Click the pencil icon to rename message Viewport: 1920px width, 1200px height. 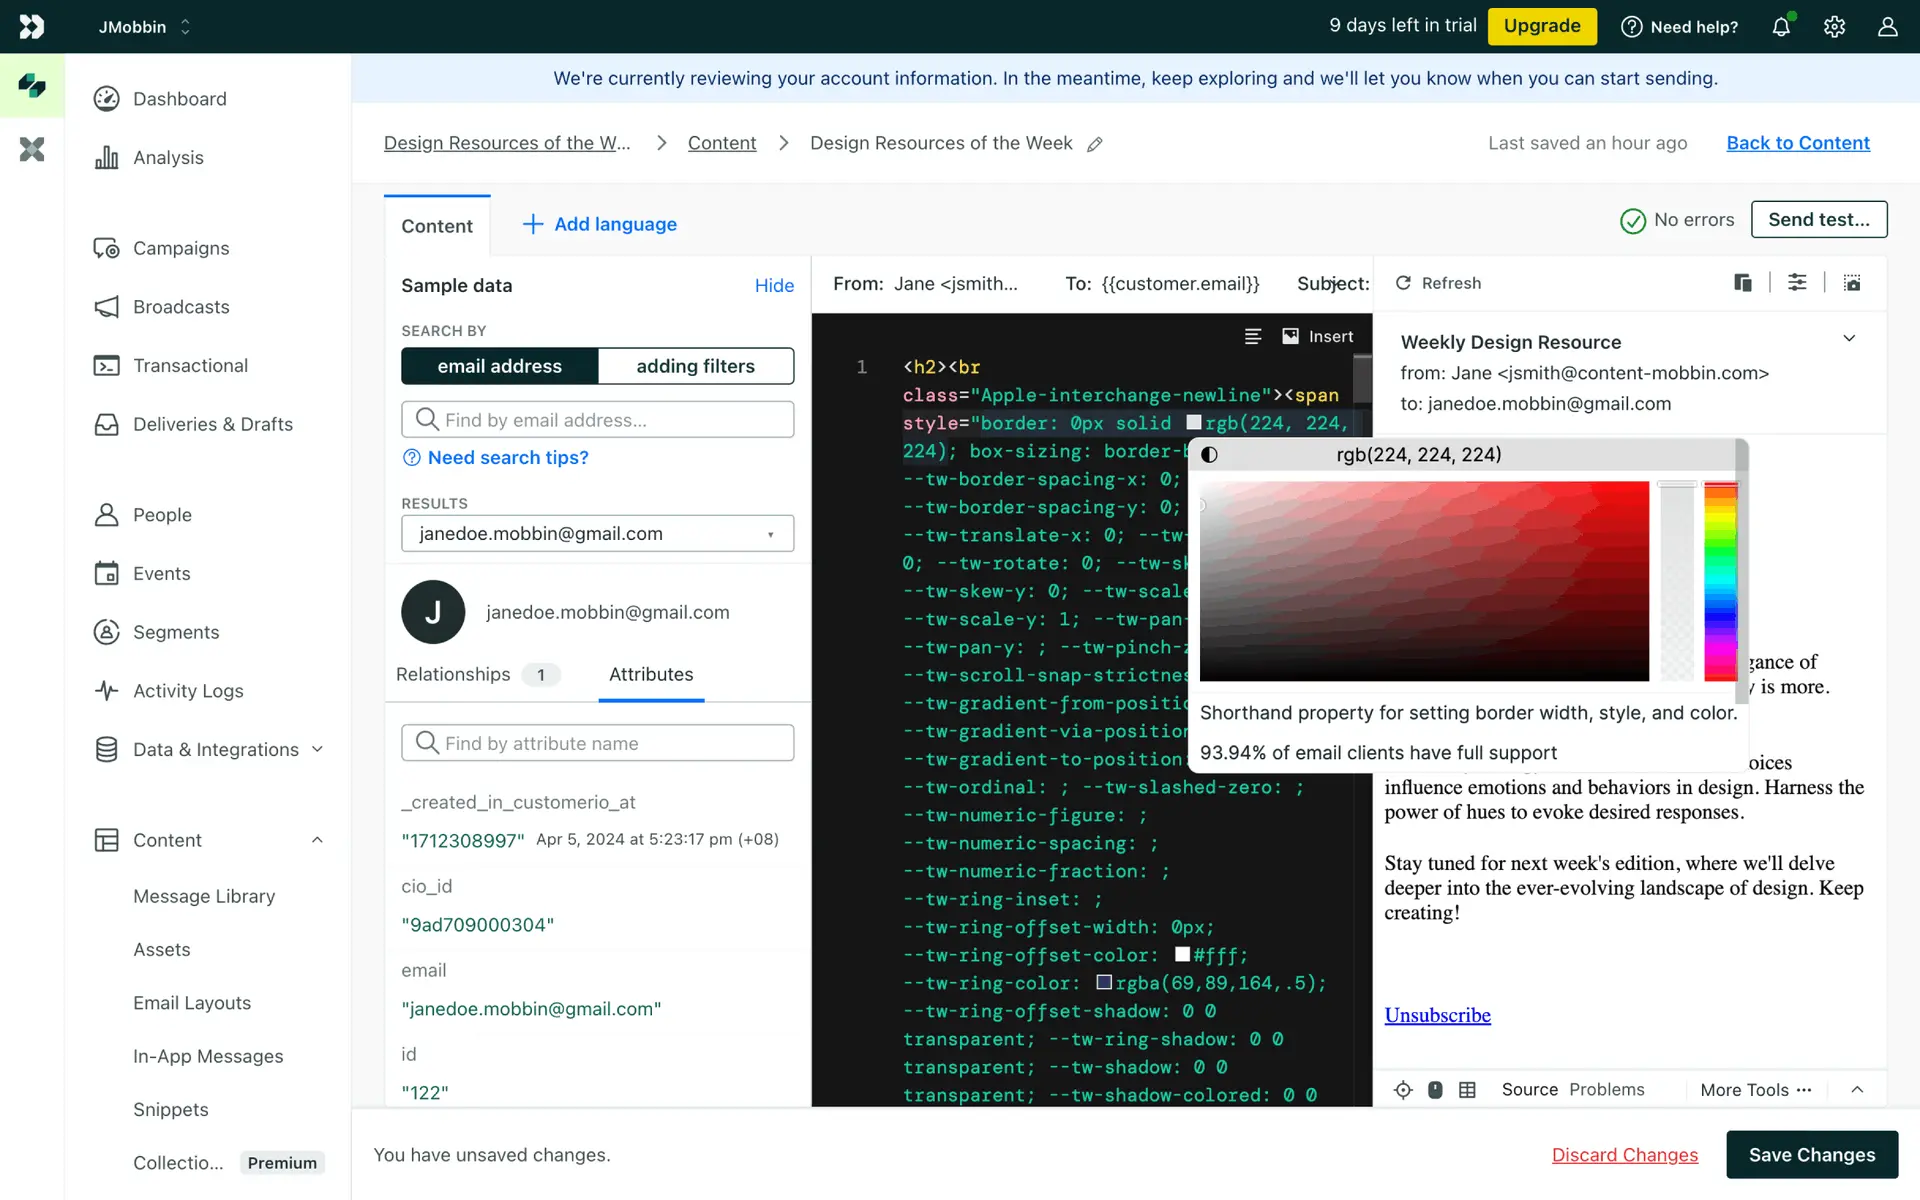point(1095,144)
